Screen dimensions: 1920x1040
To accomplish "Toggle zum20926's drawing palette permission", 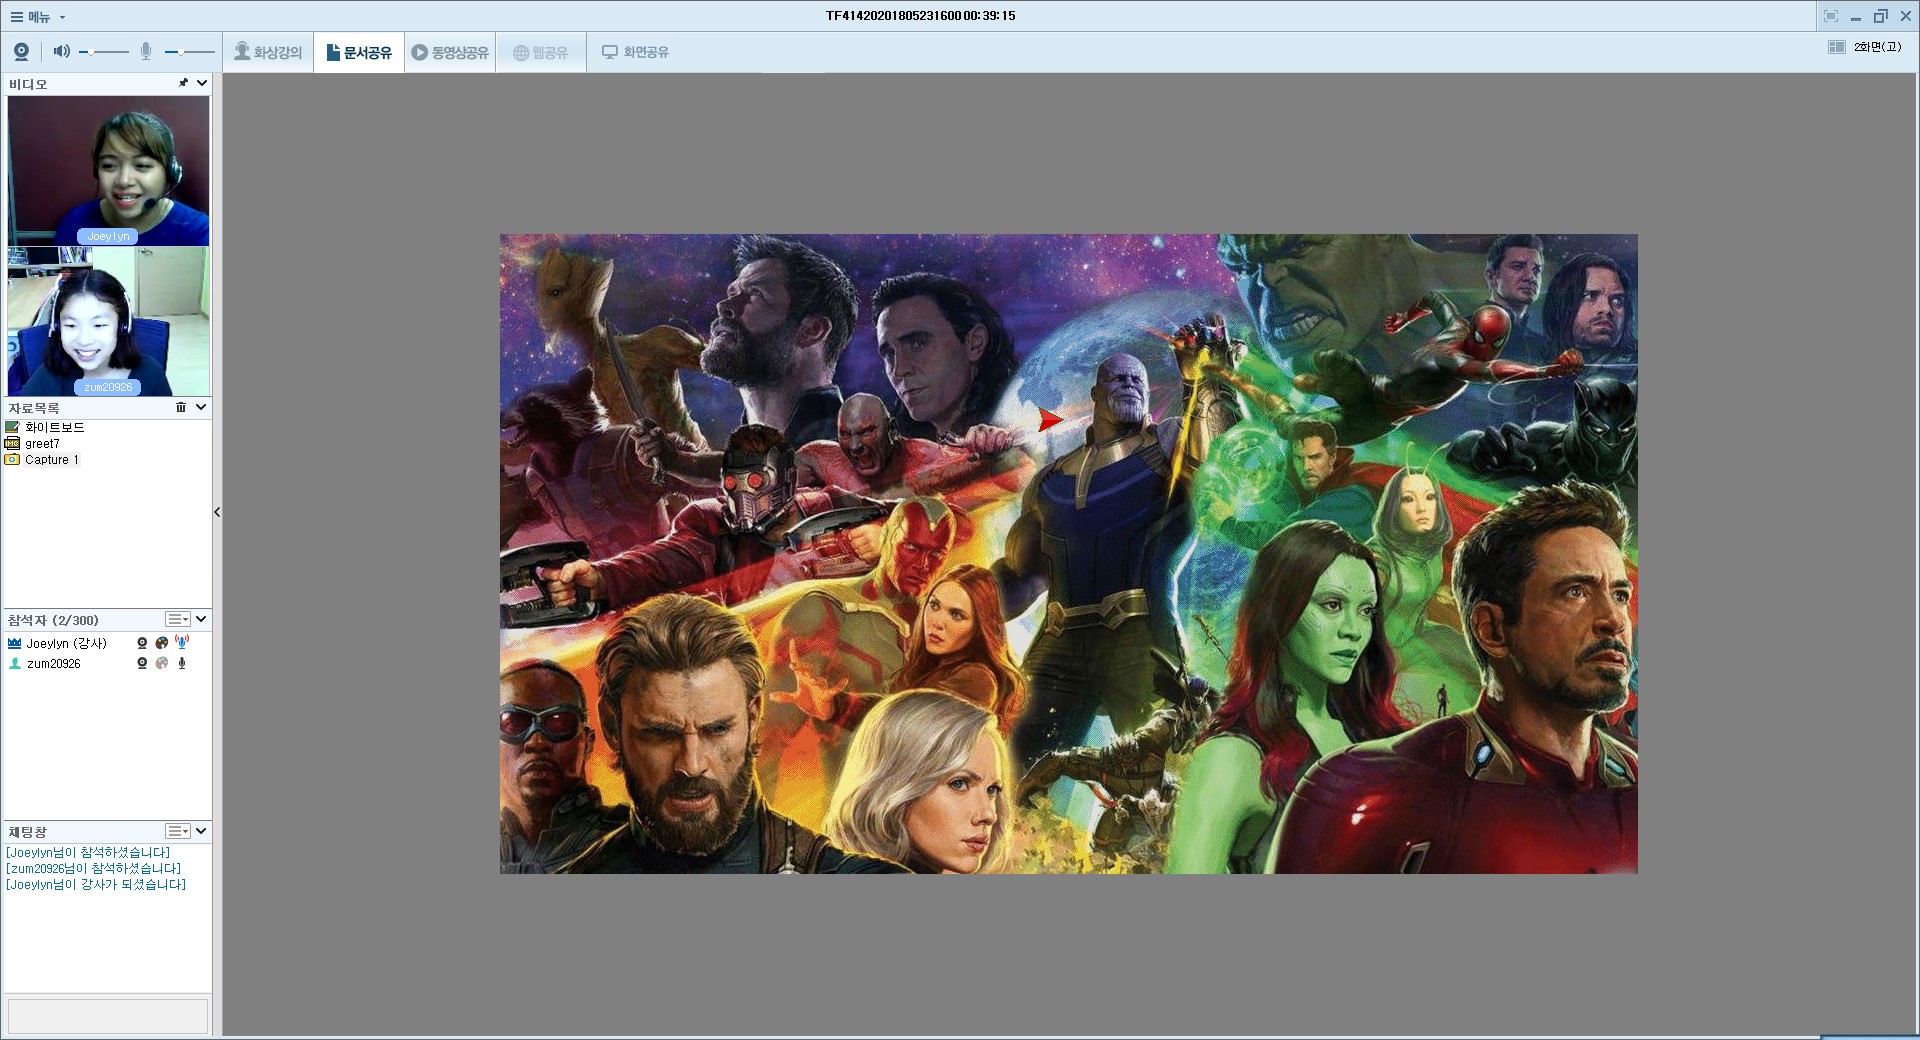I will (x=162, y=663).
